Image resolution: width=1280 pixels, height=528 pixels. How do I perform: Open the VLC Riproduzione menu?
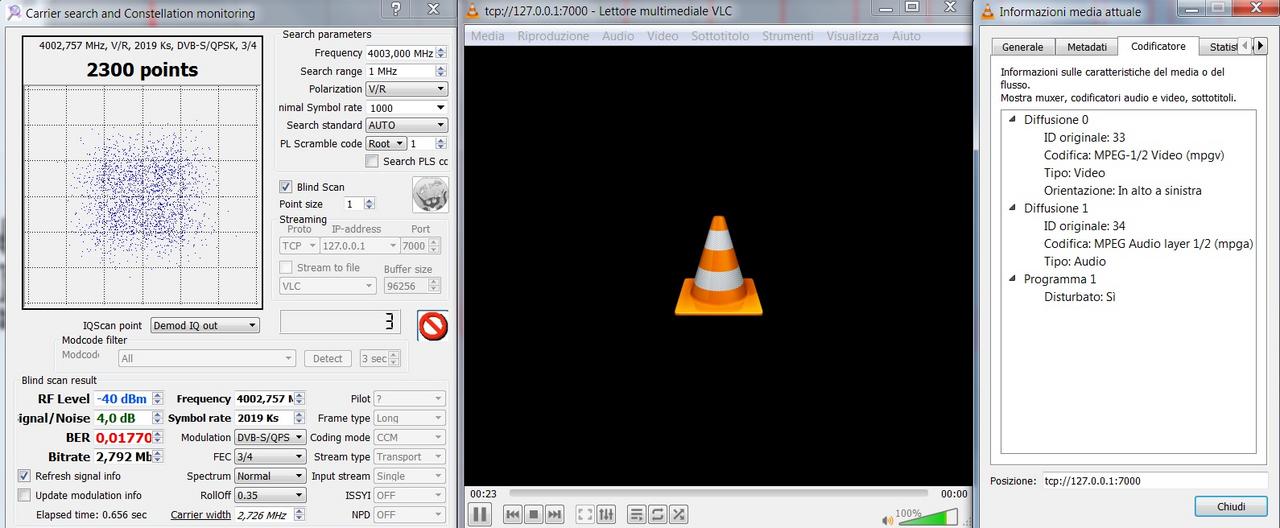point(553,36)
